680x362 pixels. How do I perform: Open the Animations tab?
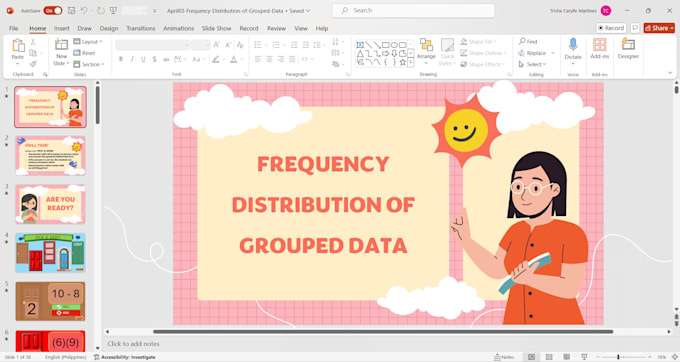tap(179, 28)
